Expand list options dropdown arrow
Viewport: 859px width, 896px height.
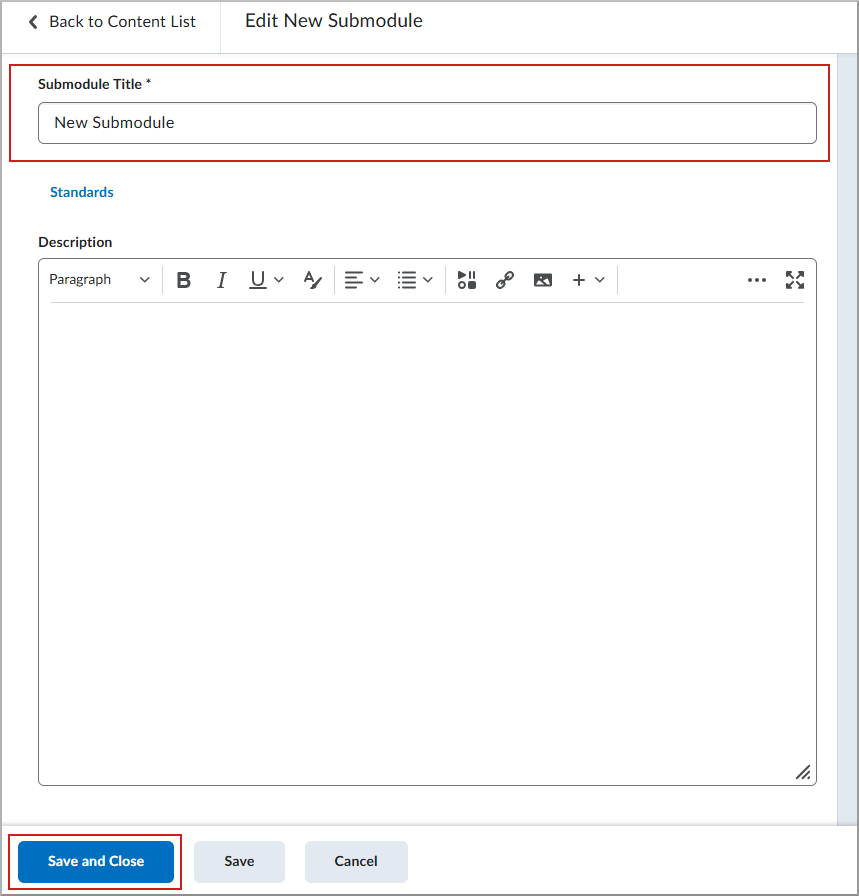(x=428, y=280)
